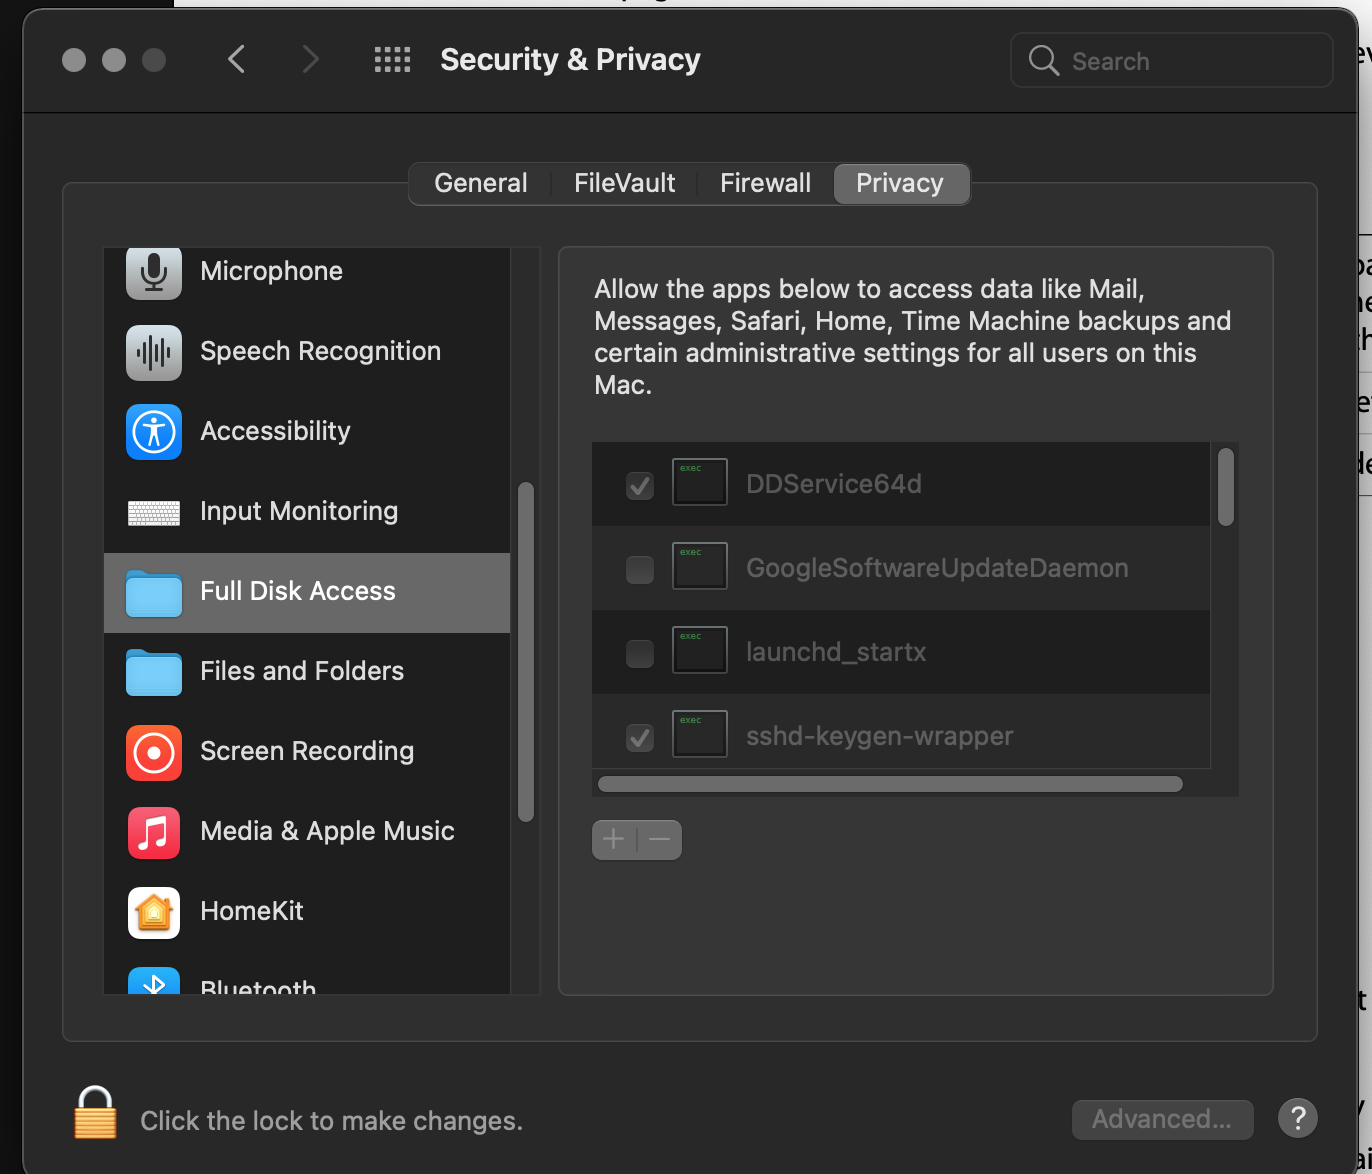Click the HomeKit house icon
Viewport: 1372px width, 1174px height.
(153, 912)
